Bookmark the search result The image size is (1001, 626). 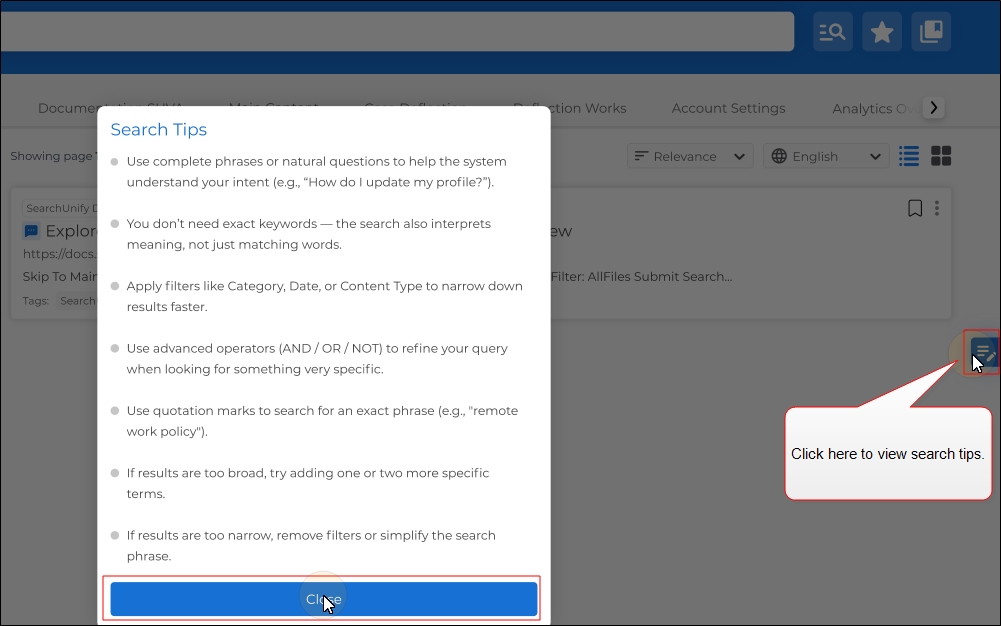[914, 208]
